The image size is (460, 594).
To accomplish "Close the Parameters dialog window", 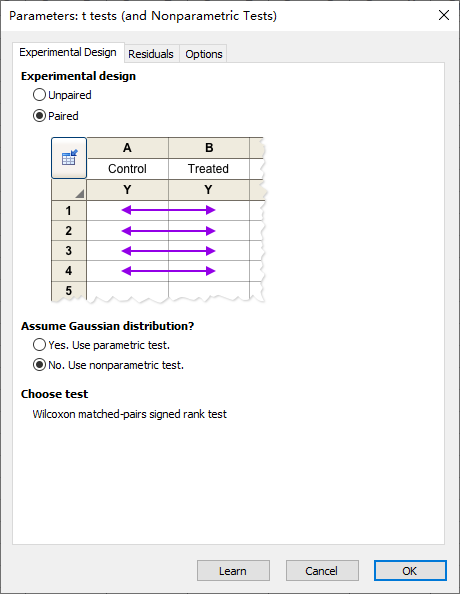I will coord(444,15).
